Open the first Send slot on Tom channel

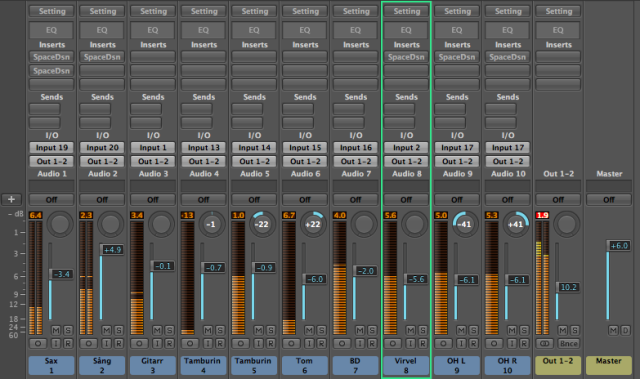pyautogui.click(x=298, y=109)
